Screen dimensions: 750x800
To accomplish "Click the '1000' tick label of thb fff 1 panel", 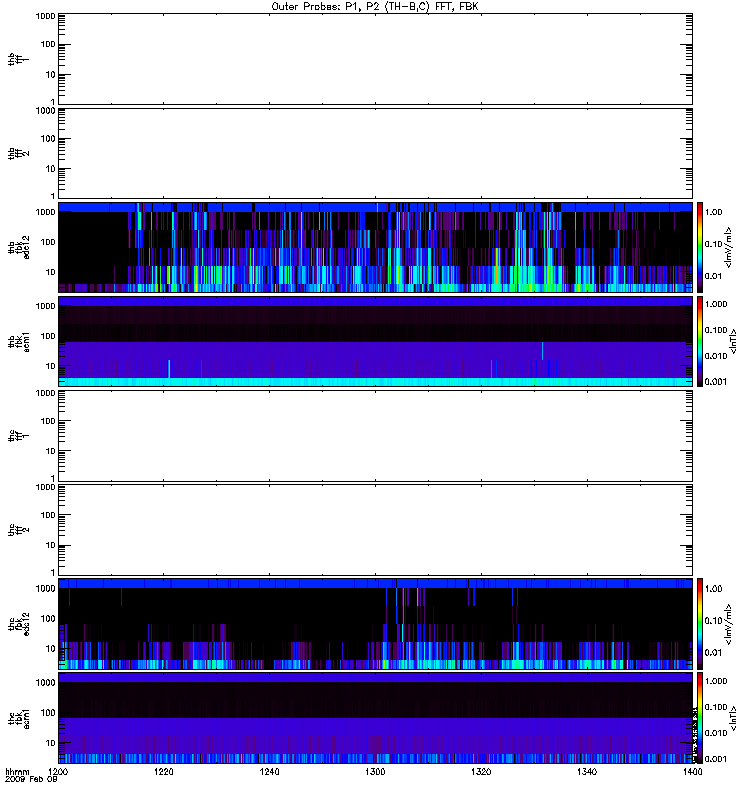I will (45, 16).
